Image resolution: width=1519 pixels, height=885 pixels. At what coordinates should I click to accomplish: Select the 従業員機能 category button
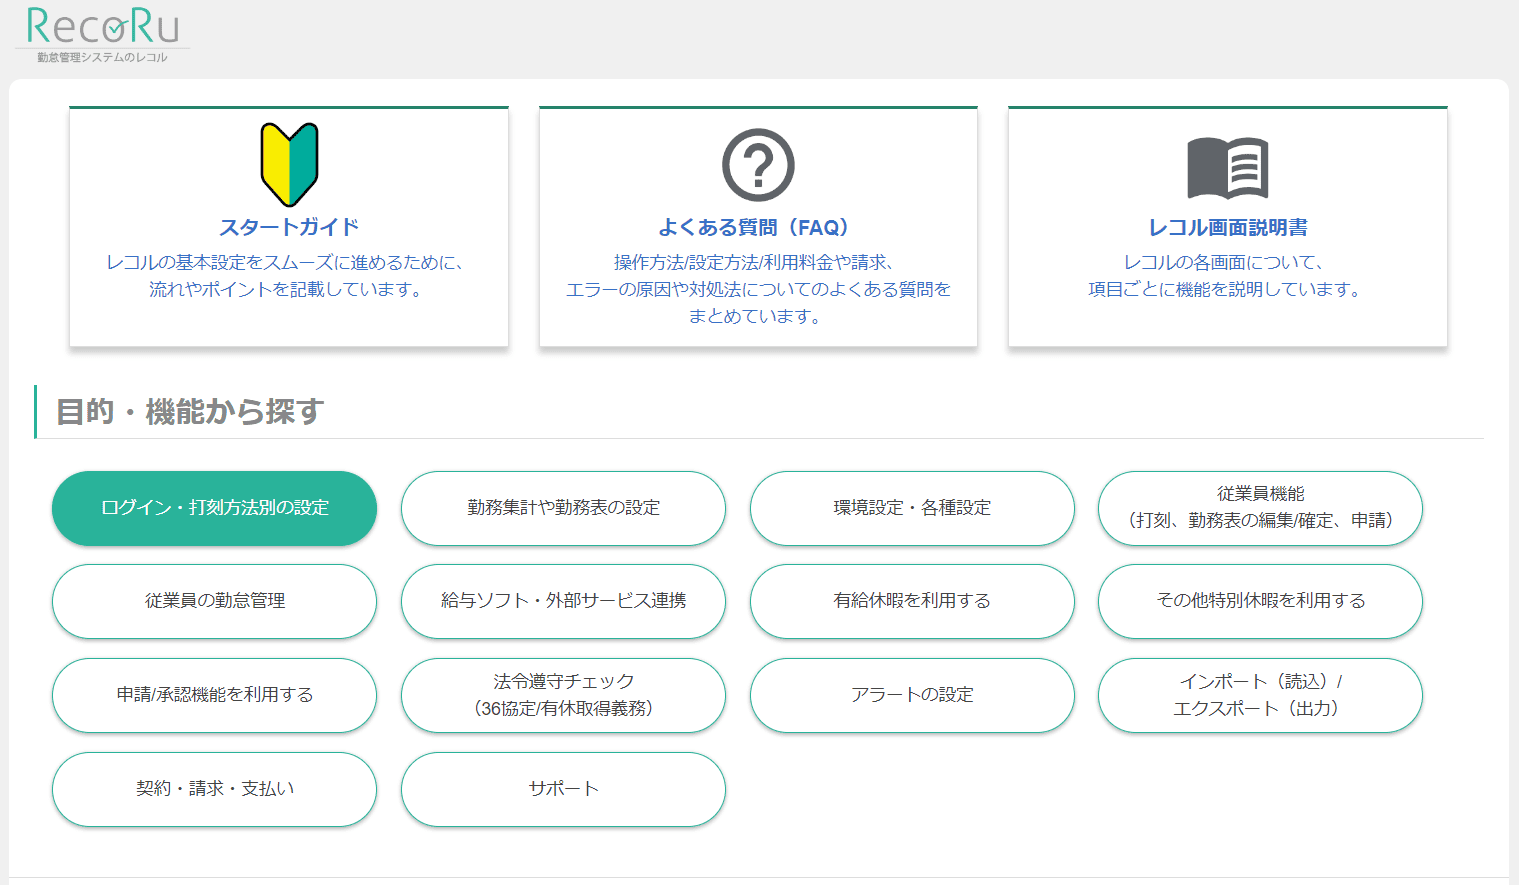click(x=1260, y=508)
